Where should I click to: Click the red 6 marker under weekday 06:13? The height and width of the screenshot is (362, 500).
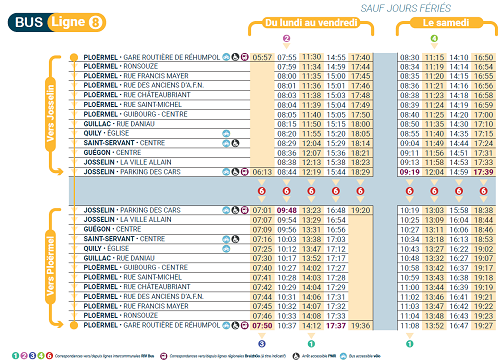tap(262, 191)
